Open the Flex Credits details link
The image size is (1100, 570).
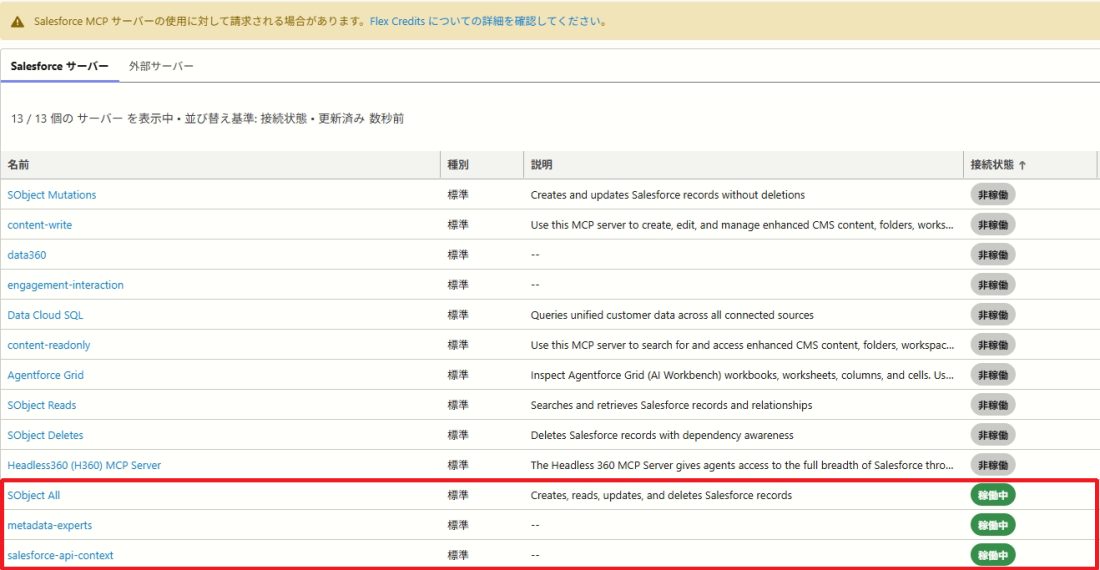[x=488, y=21]
